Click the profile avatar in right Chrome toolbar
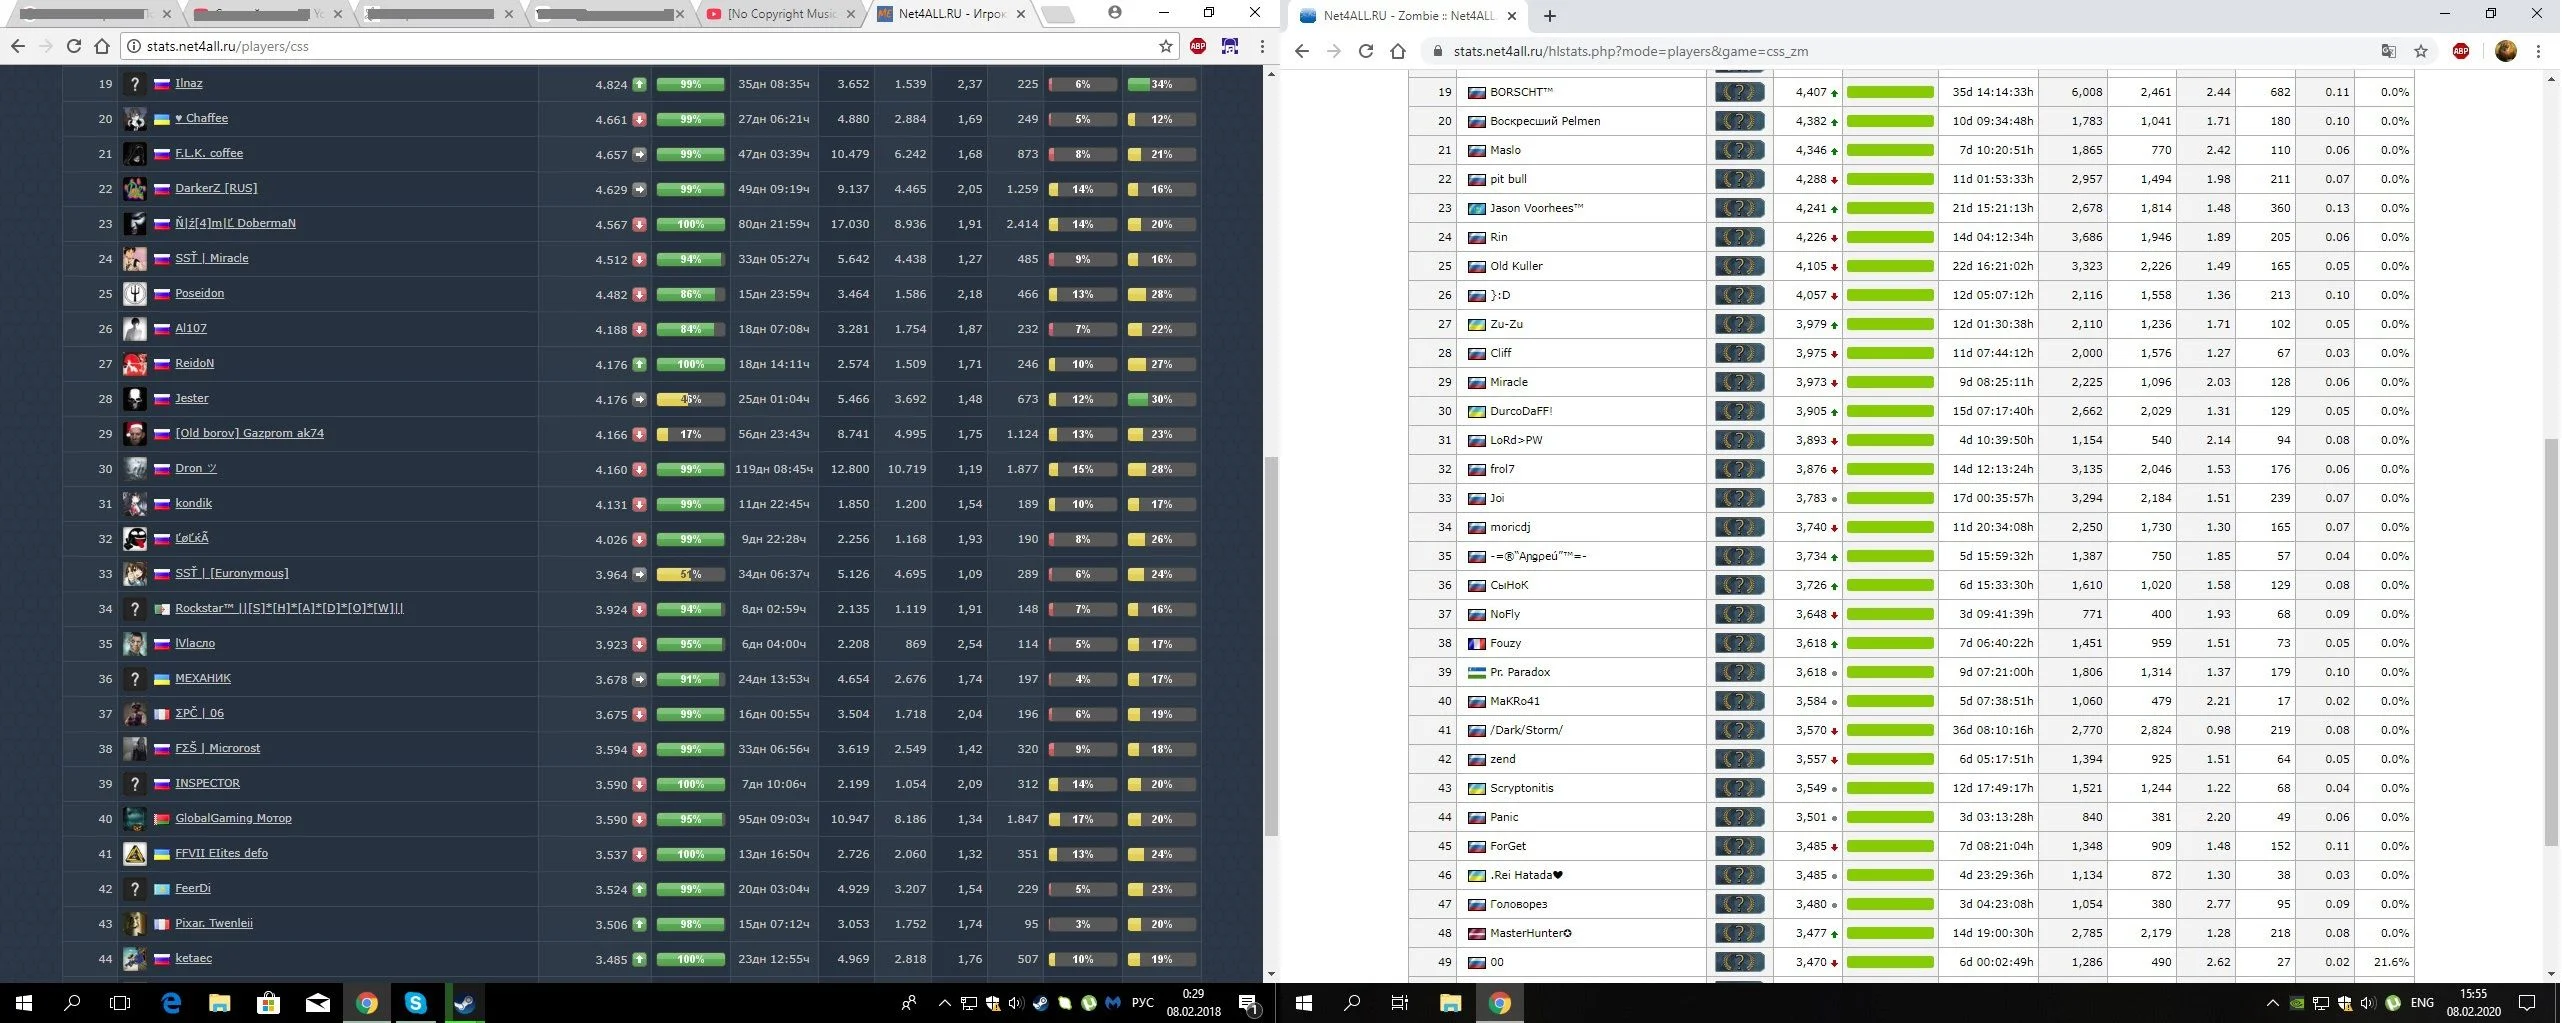The height and width of the screenshot is (1023, 2562). tap(2505, 51)
